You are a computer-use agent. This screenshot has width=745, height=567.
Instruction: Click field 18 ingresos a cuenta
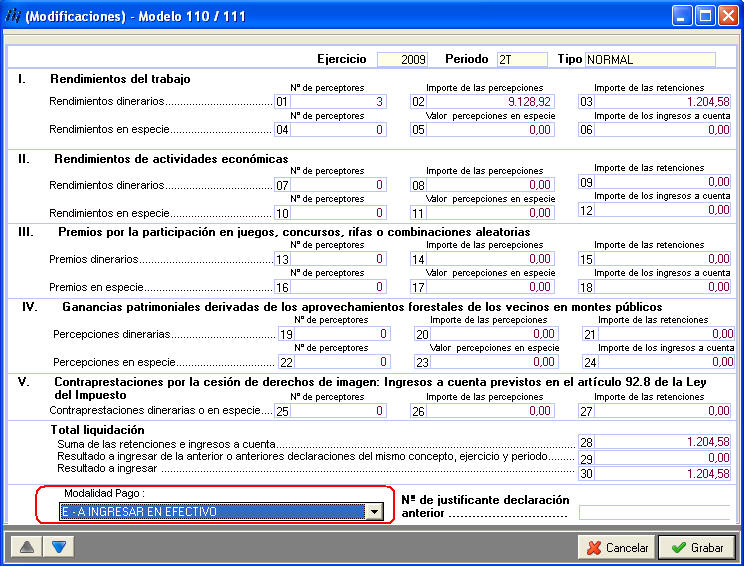662,287
